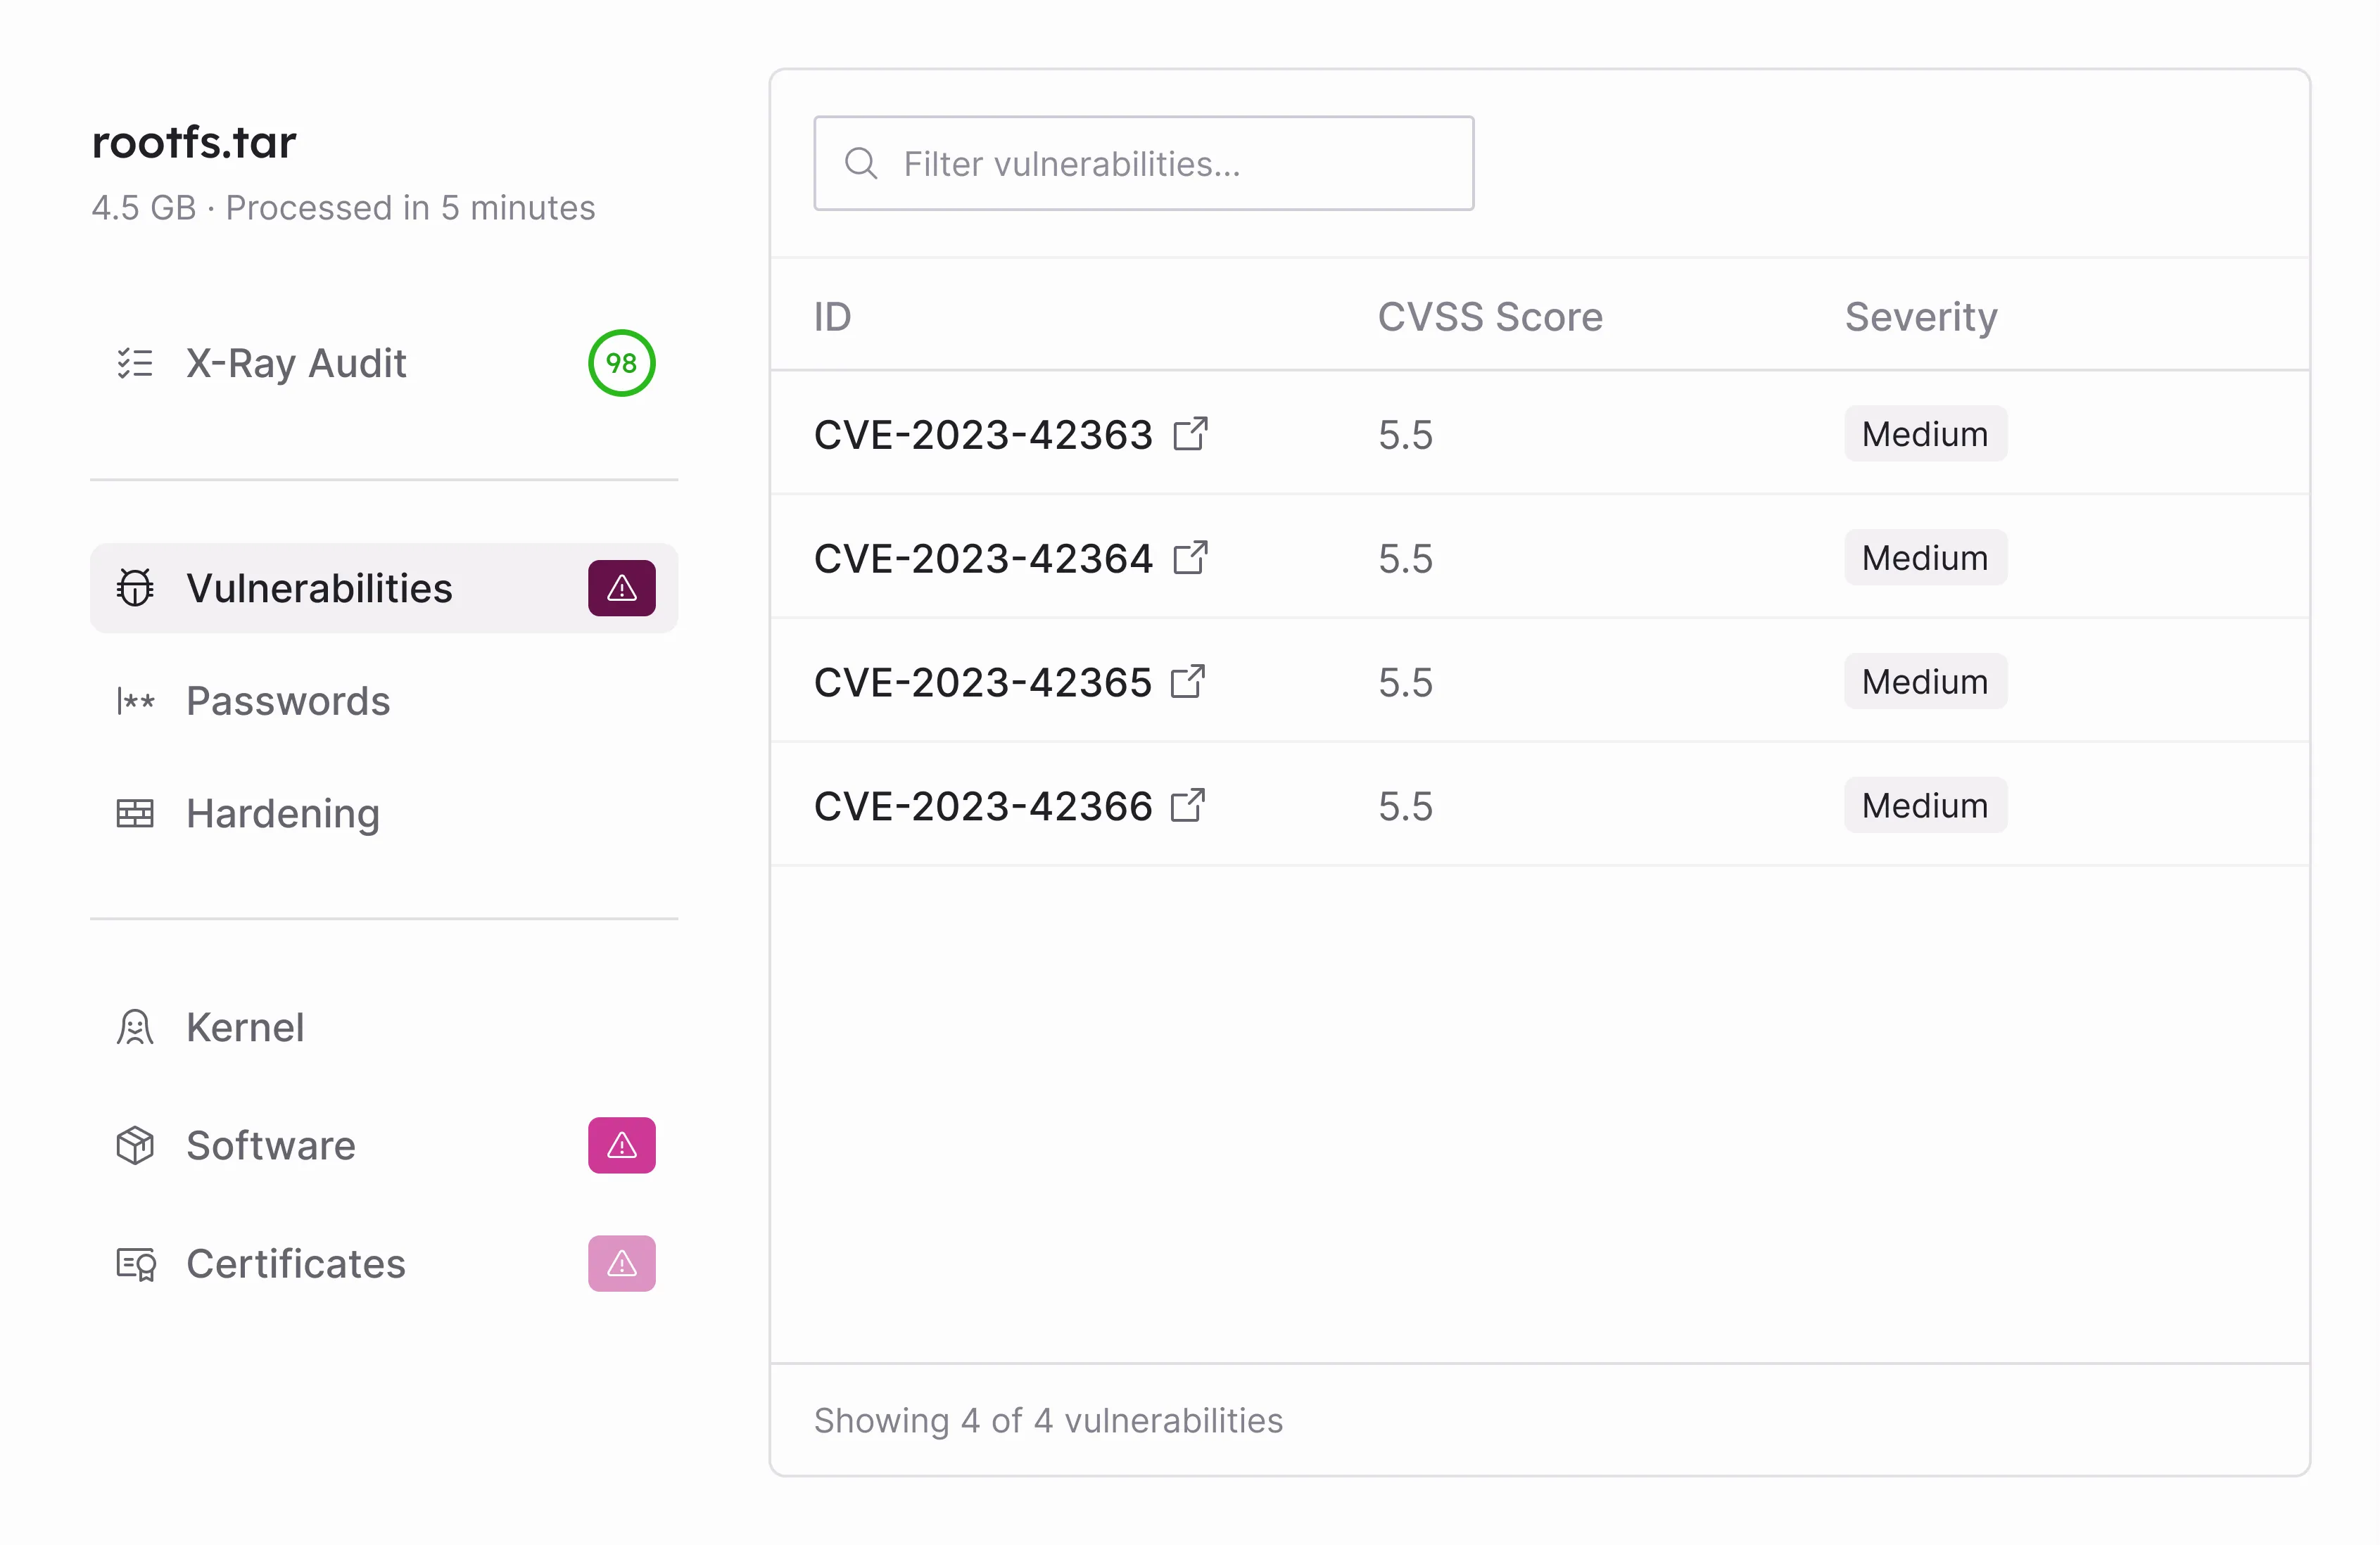Viewport: 2380px width, 1545px height.
Task: Click Medium severity badge of CVE-2023-42366
Action: [1924, 806]
